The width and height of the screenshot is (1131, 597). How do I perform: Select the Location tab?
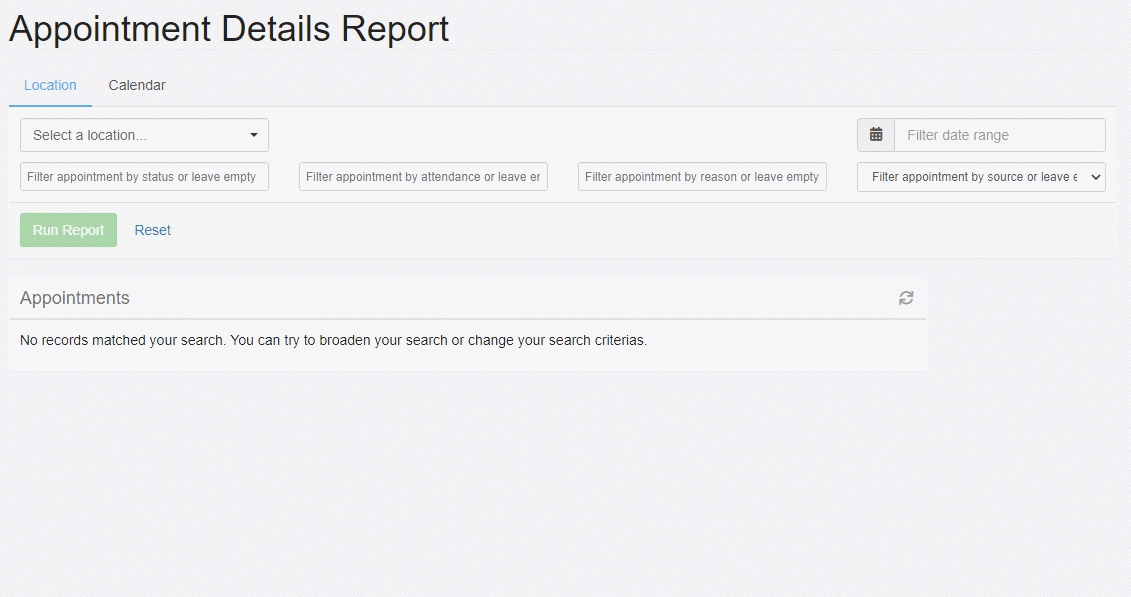(50, 85)
